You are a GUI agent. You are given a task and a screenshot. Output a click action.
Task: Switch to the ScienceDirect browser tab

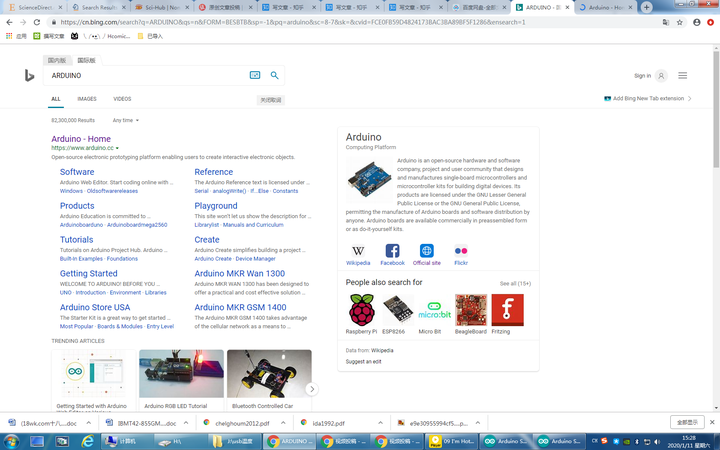click(35, 7)
